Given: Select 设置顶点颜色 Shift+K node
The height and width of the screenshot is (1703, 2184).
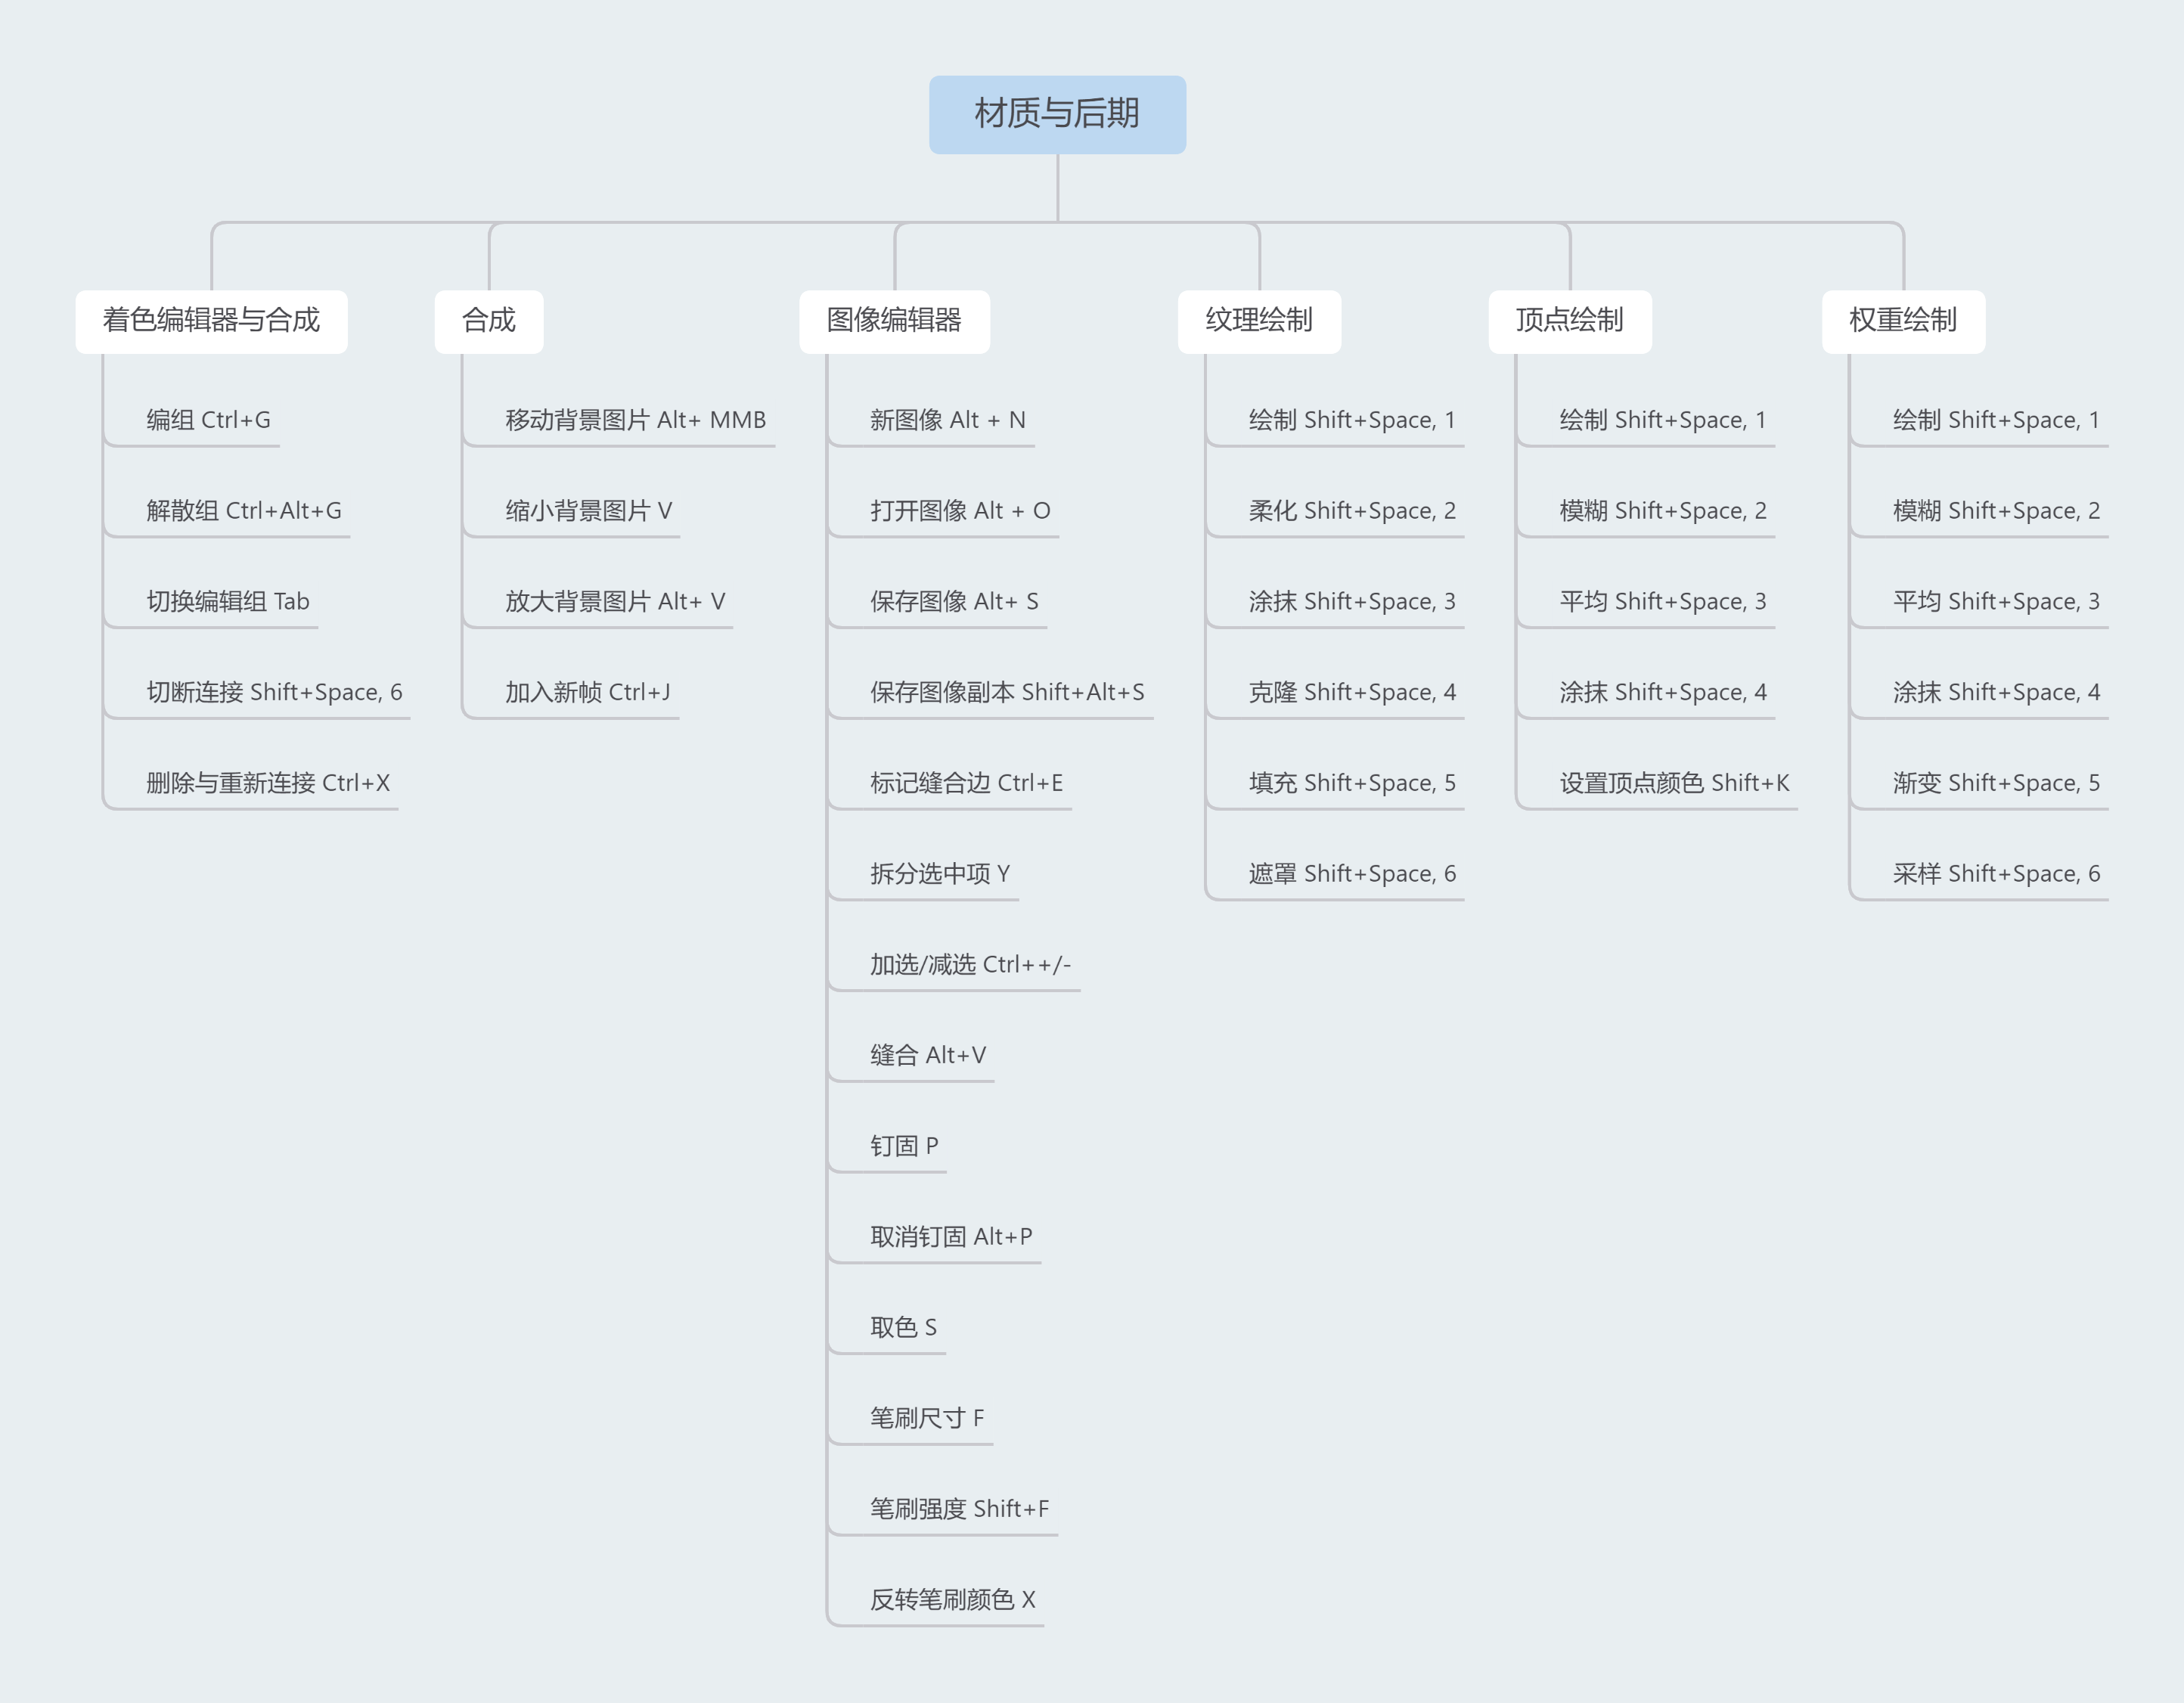Looking at the screenshot, I should [1673, 783].
